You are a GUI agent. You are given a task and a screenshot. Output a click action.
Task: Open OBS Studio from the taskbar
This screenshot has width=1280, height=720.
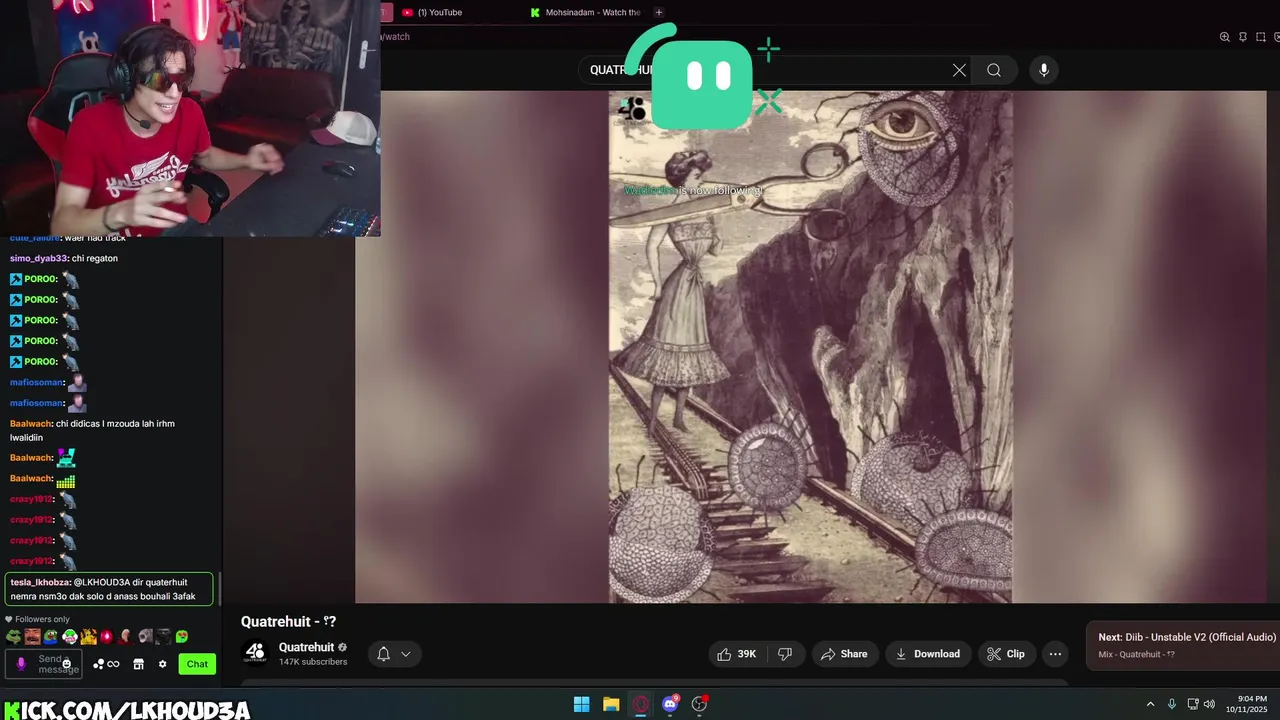[x=700, y=704]
